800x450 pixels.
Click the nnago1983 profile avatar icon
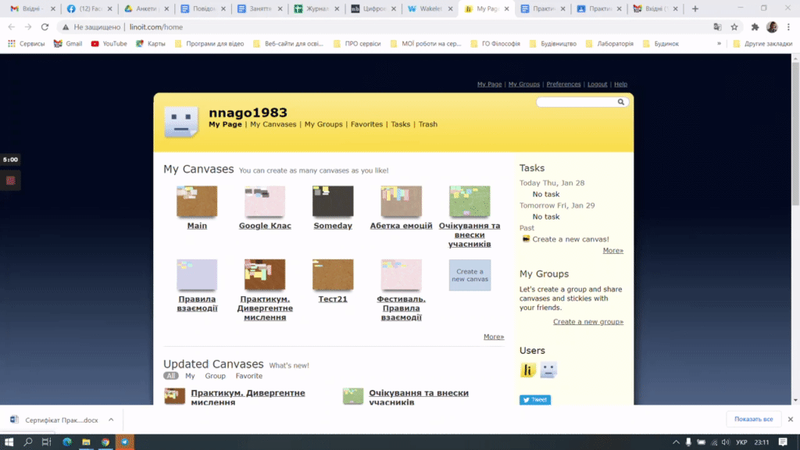coord(181,121)
